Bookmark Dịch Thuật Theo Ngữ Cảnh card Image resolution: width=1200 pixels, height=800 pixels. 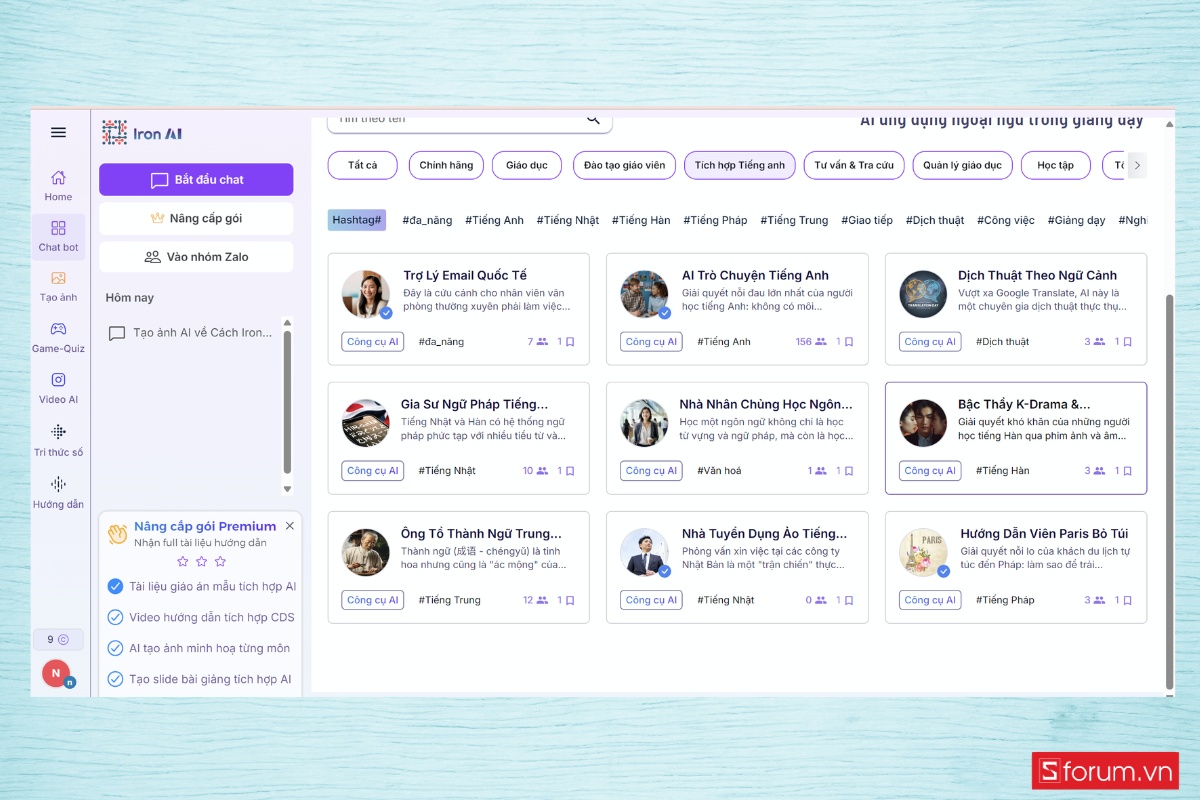click(1127, 342)
